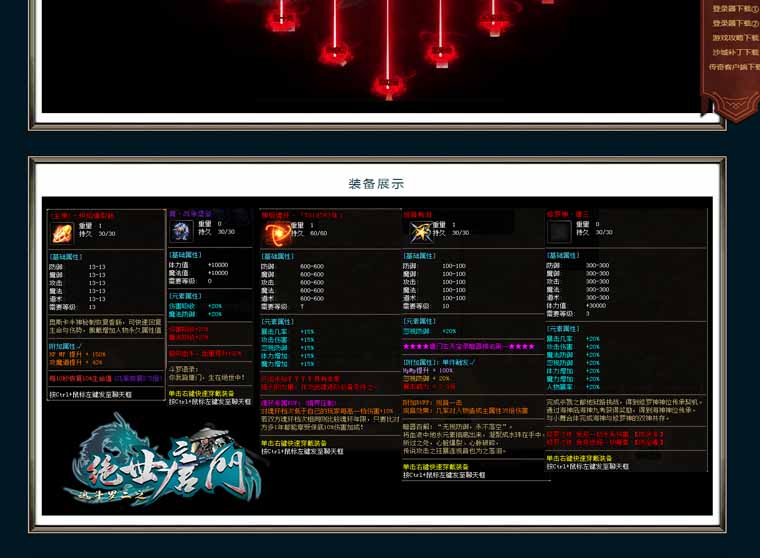Click the fifth item's 基础属性 header
Image resolution: width=760 pixels, height=558 pixels.
point(563,256)
